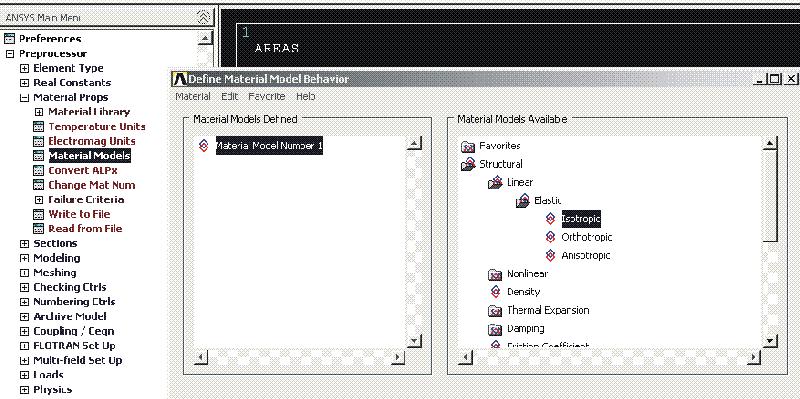Click scroll-down arrow in Material Models Available
Image resolution: width=800 pixels, height=399 pixels.
click(x=769, y=341)
